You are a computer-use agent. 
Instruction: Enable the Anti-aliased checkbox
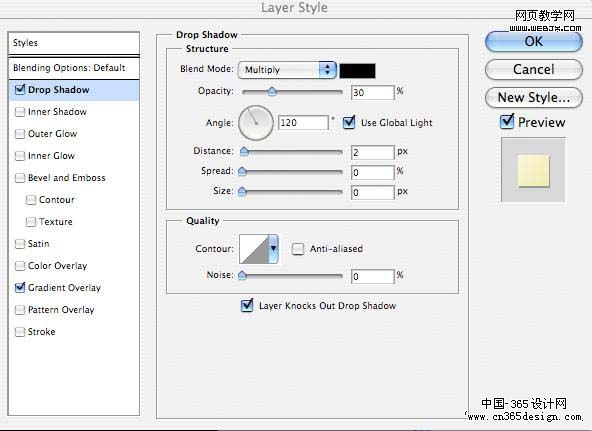pyautogui.click(x=298, y=249)
